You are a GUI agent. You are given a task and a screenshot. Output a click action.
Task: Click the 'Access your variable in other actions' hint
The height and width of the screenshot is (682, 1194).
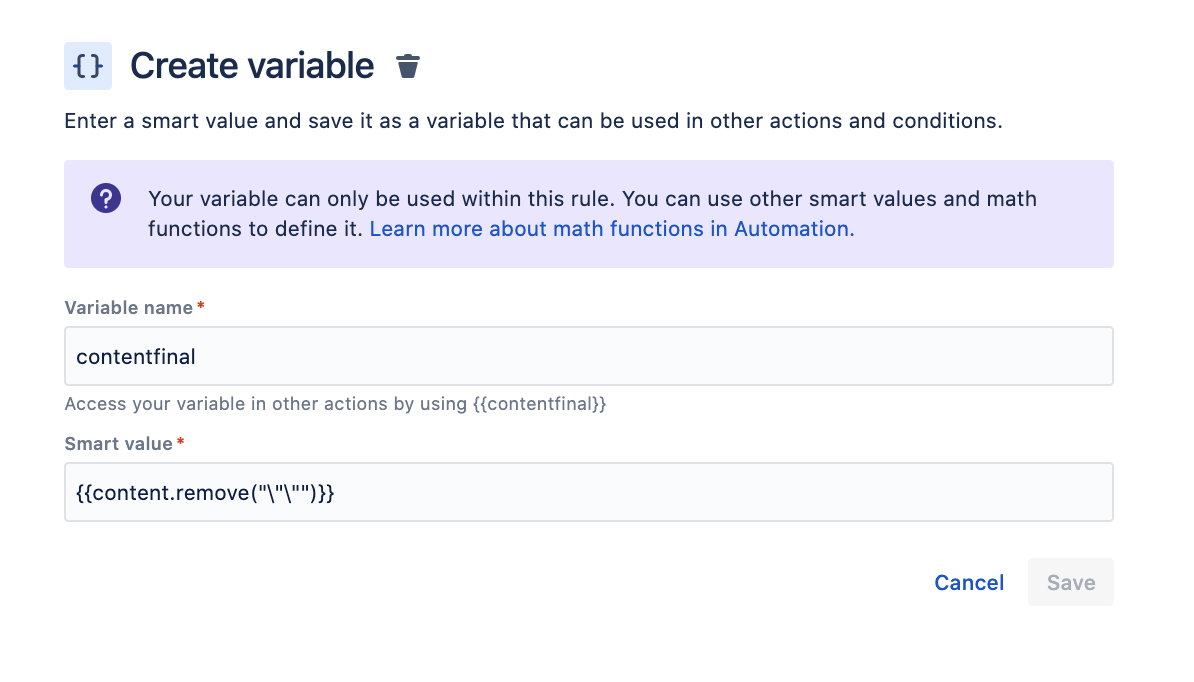pyautogui.click(x=265, y=405)
